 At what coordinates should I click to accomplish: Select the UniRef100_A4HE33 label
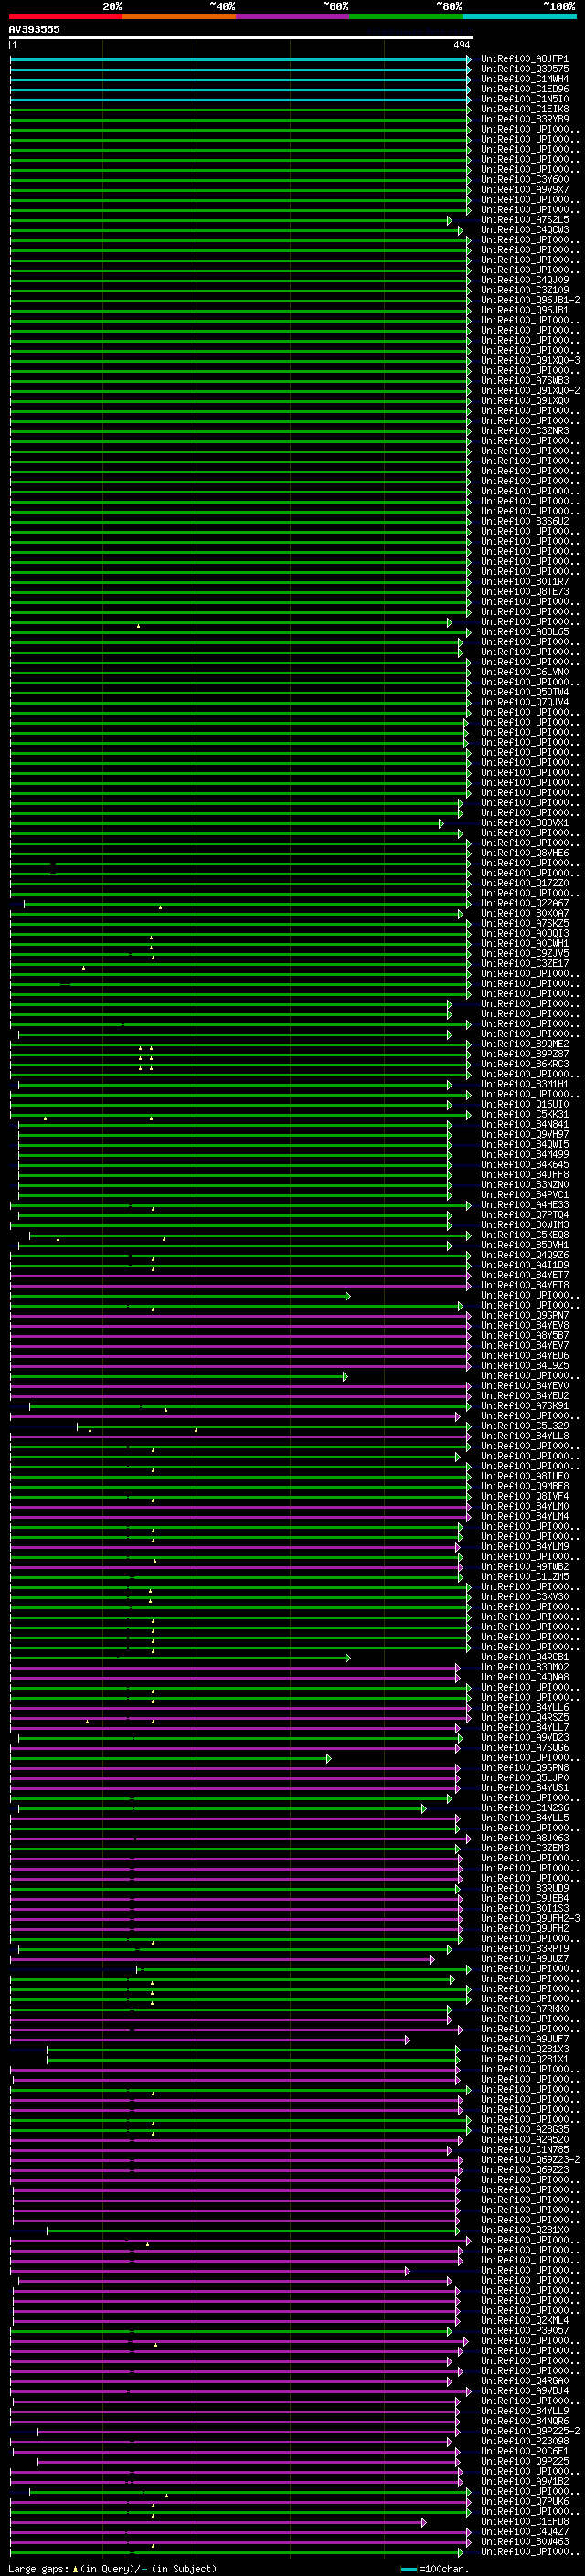point(524,1205)
